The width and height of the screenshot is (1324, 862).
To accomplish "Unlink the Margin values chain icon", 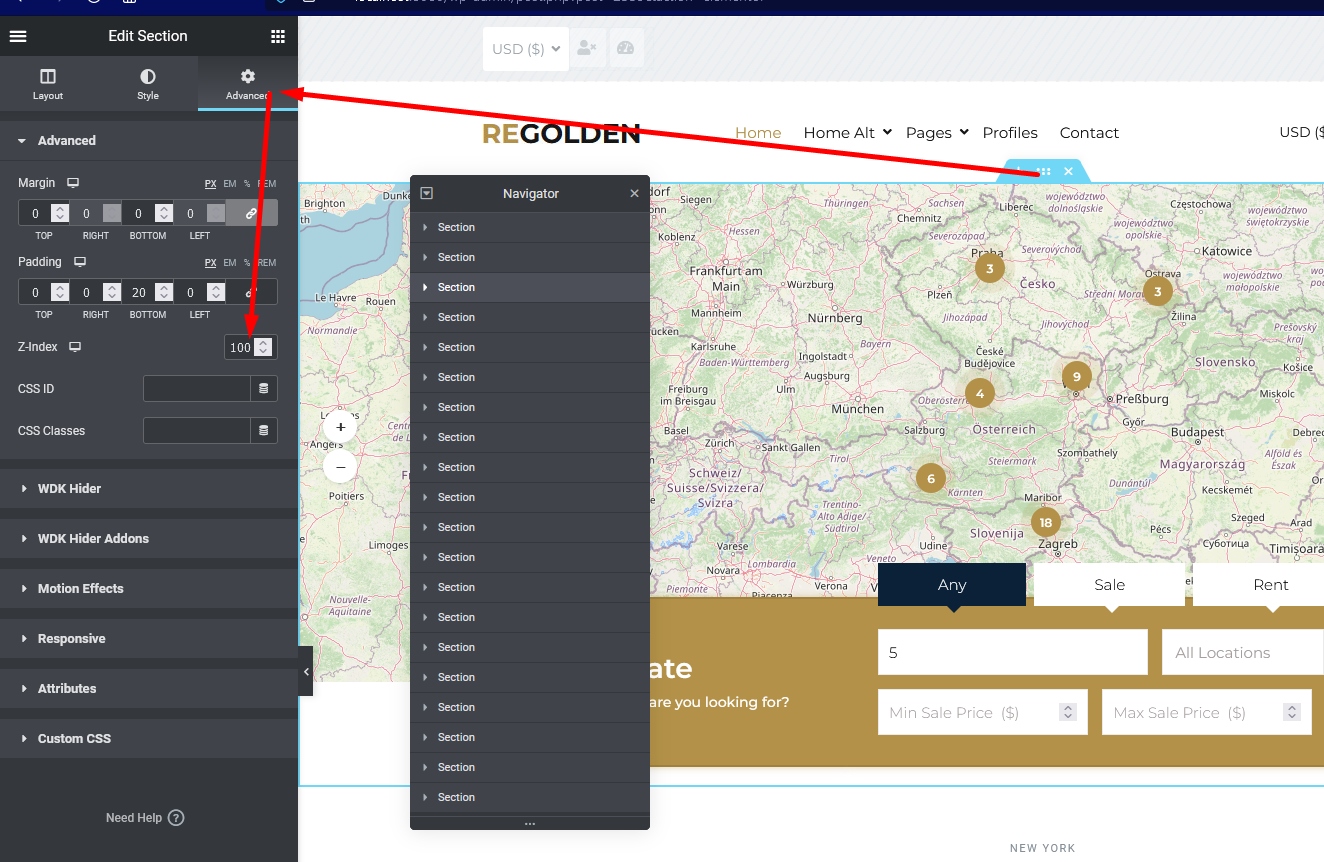I will coord(252,213).
